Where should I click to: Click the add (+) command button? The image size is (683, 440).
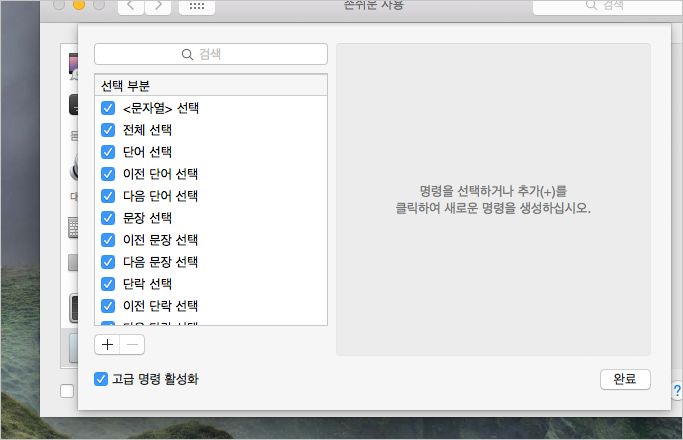[x=107, y=345]
